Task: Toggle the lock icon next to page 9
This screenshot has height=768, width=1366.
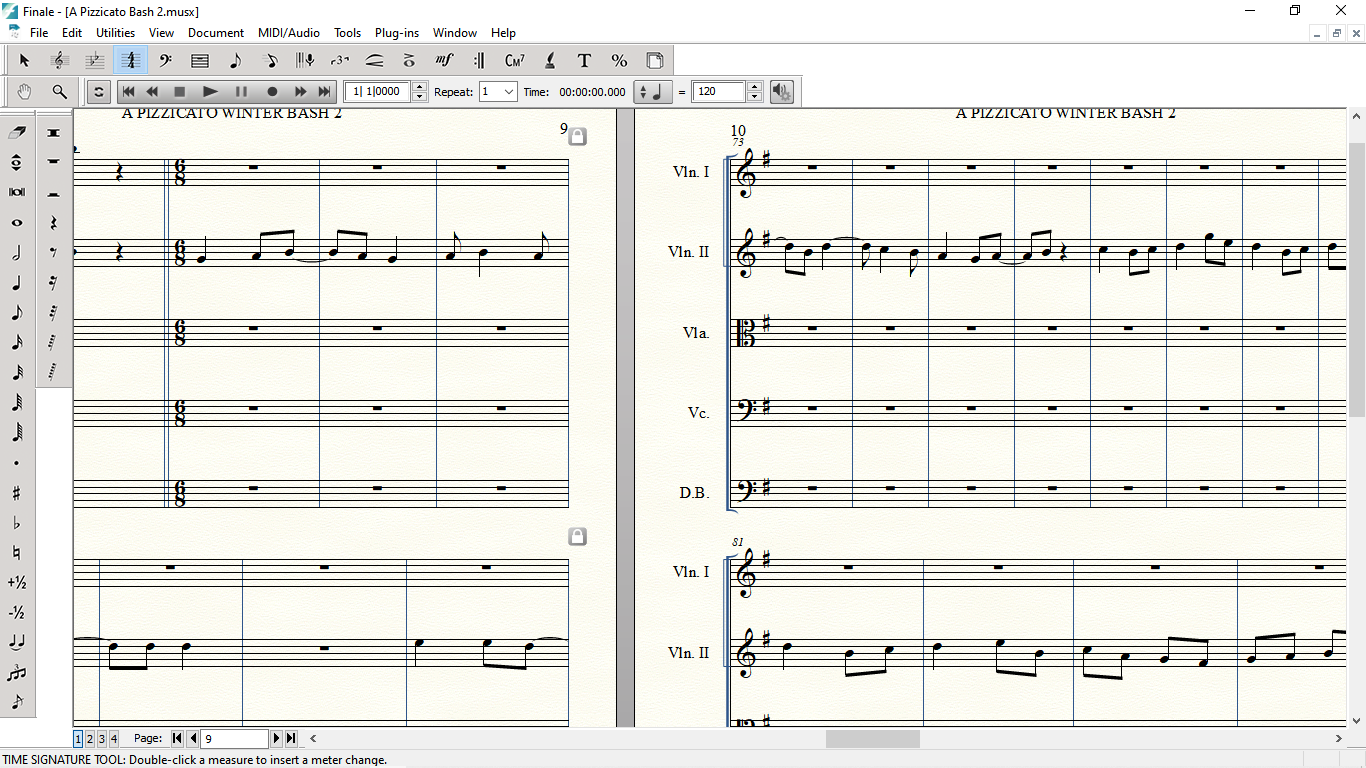Action: (577, 137)
